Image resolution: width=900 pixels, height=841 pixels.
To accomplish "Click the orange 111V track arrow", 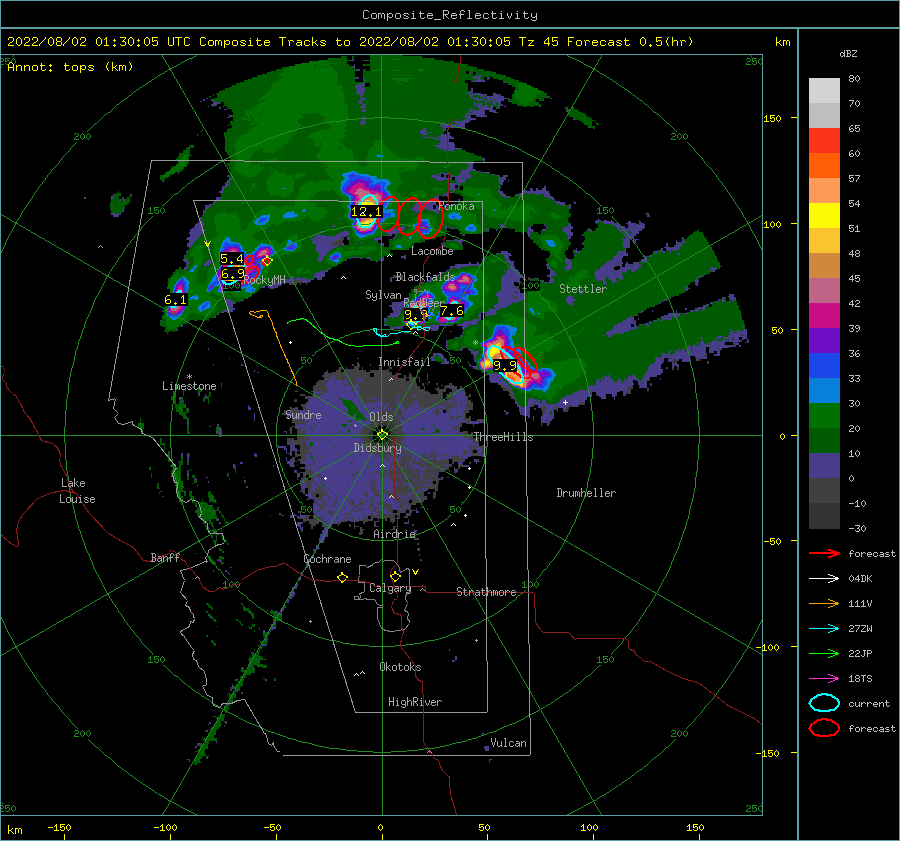I will click(x=824, y=603).
